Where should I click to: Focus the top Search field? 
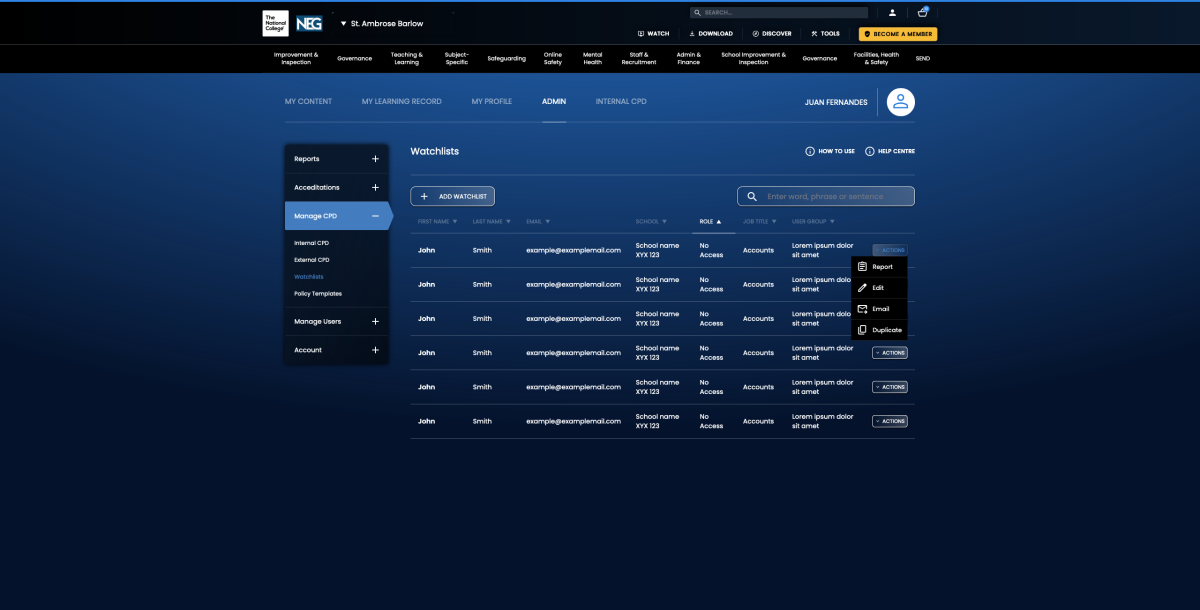coord(779,13)
